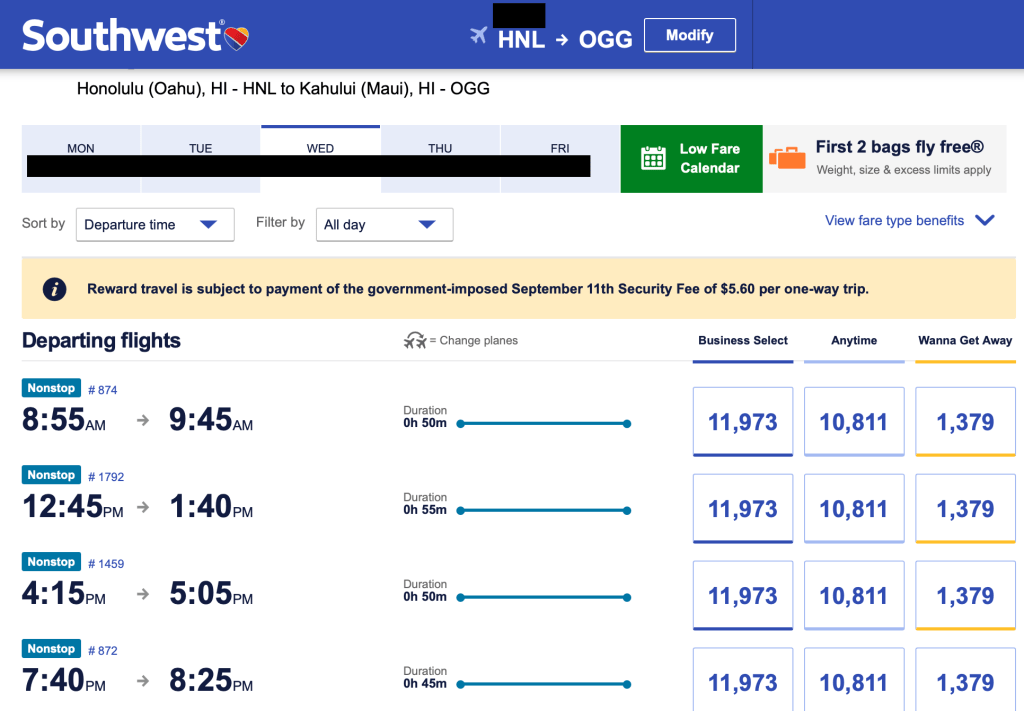The image size is (1024, 711).
Task: Click the orange luggage bags icon
Action: (787, 158)
